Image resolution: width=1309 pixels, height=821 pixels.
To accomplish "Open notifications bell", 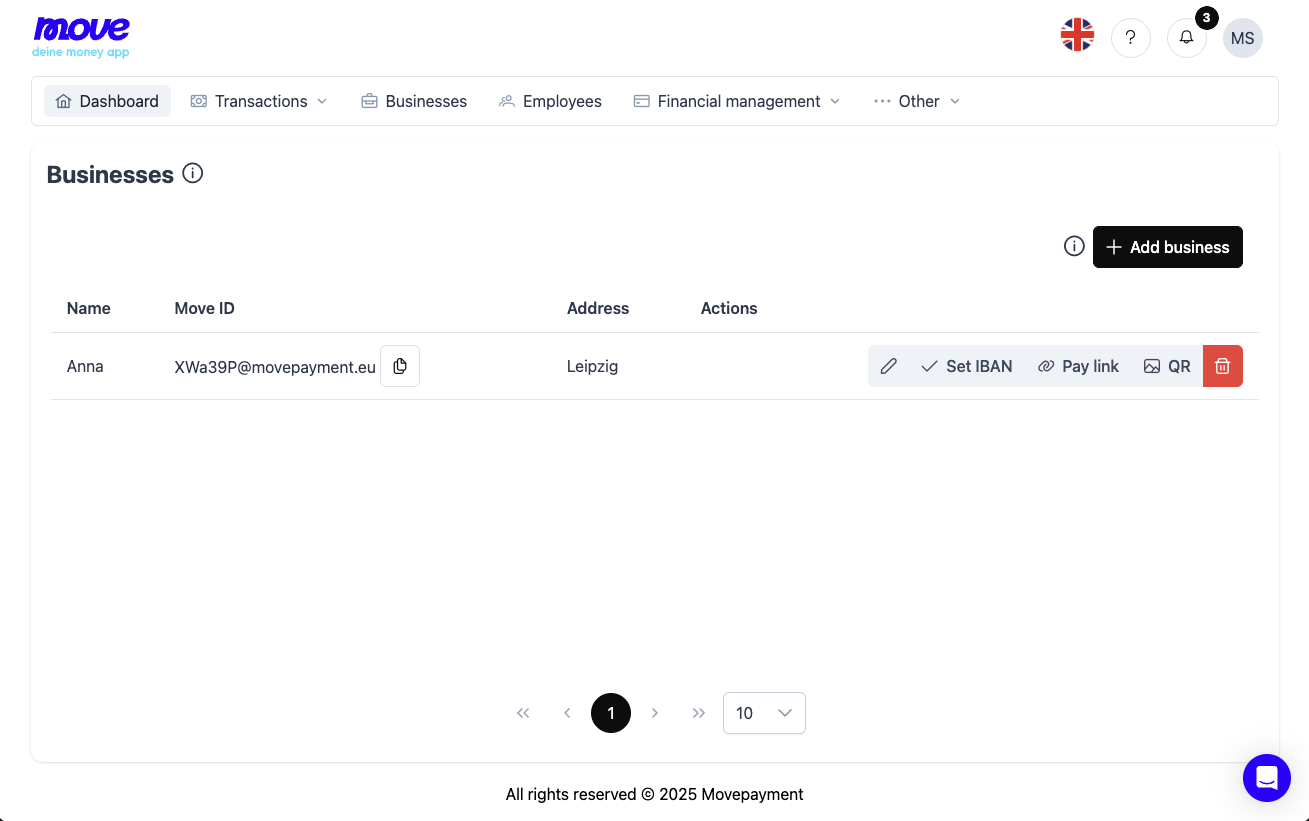I will pos(1187,38).
